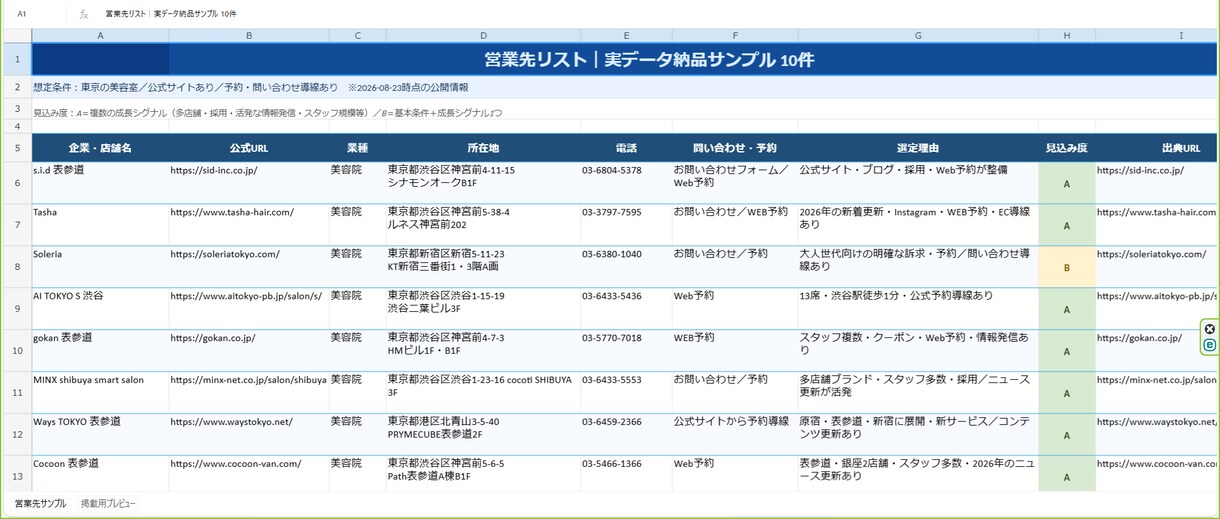
Task: Click phone number 03-5466-1366
Action: click(x=612, y=464)
